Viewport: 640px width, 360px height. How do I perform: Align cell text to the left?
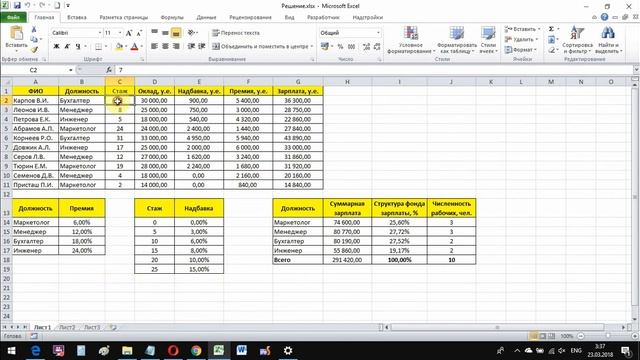coord(155,47)
